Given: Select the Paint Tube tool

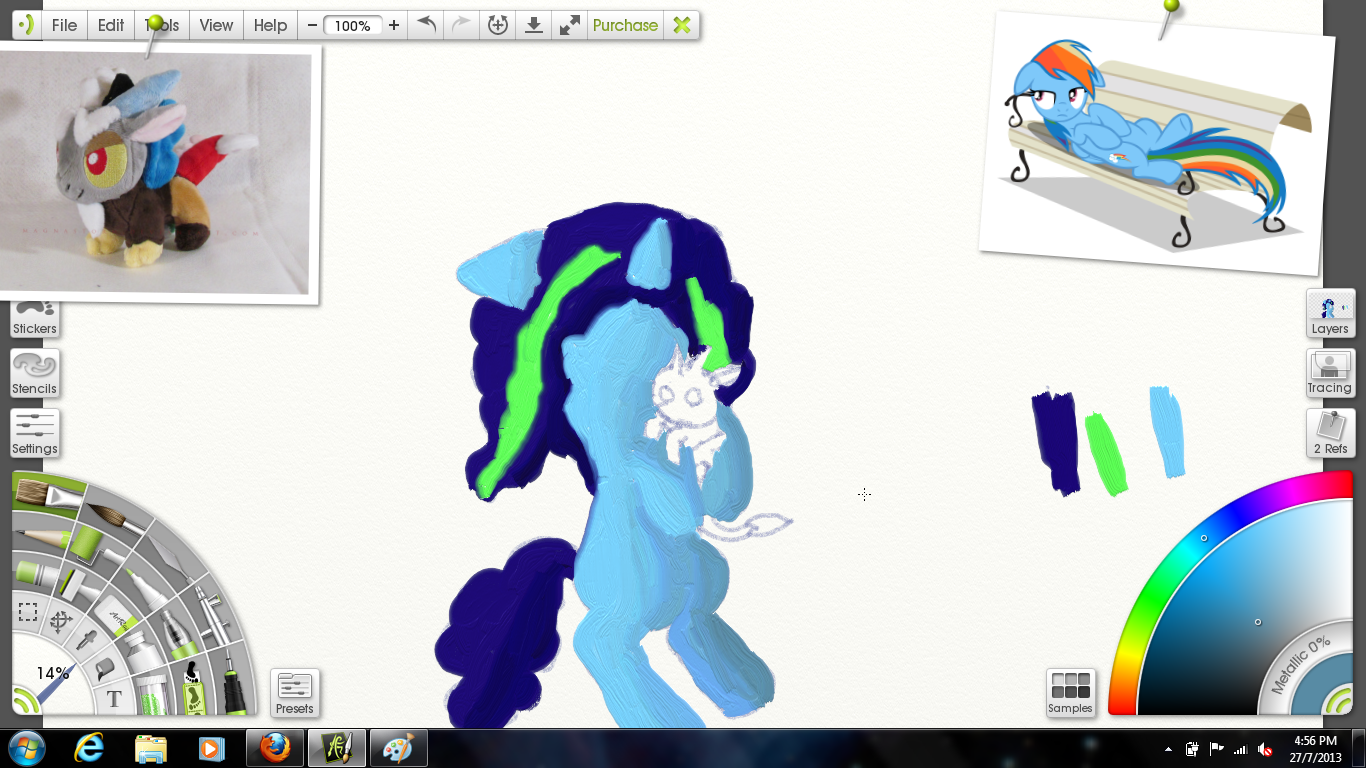Looking at the screenshot, I should point(142,650).
